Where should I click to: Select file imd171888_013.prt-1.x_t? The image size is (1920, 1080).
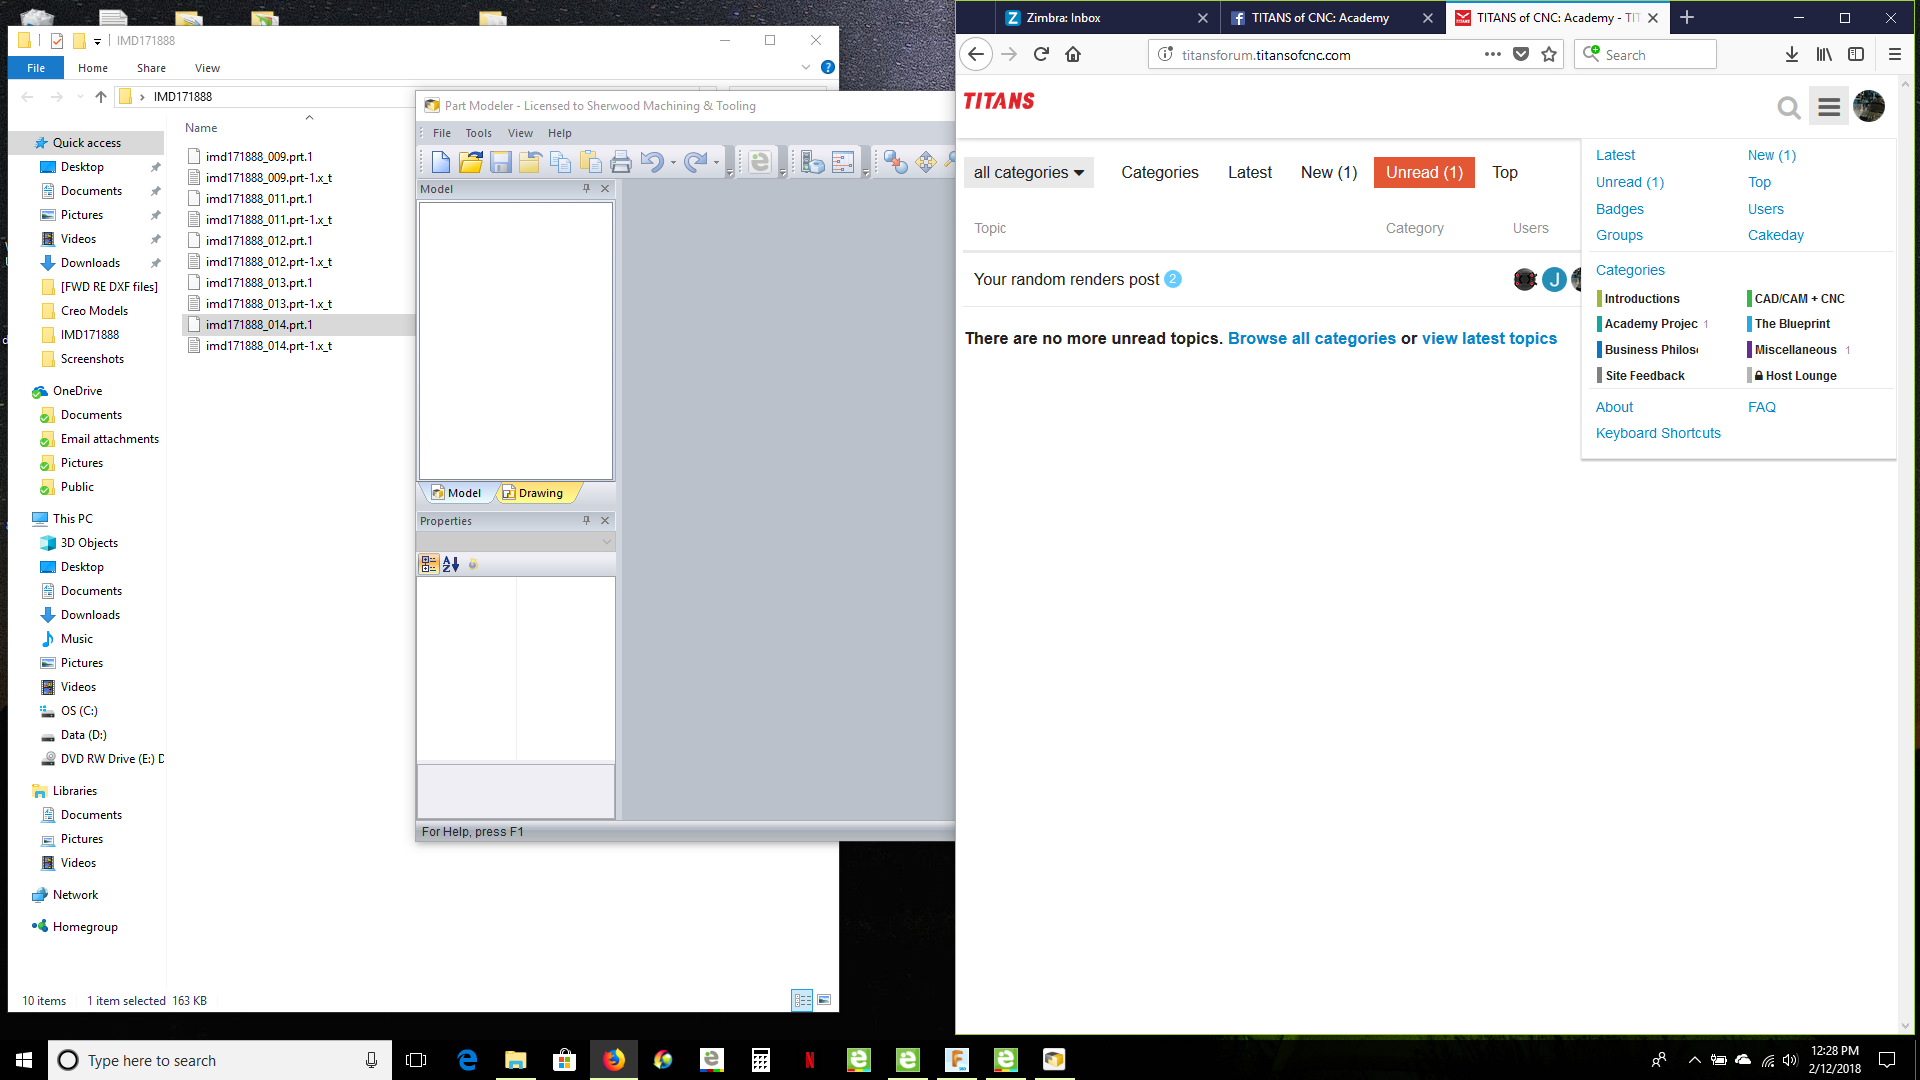point(269,303)
